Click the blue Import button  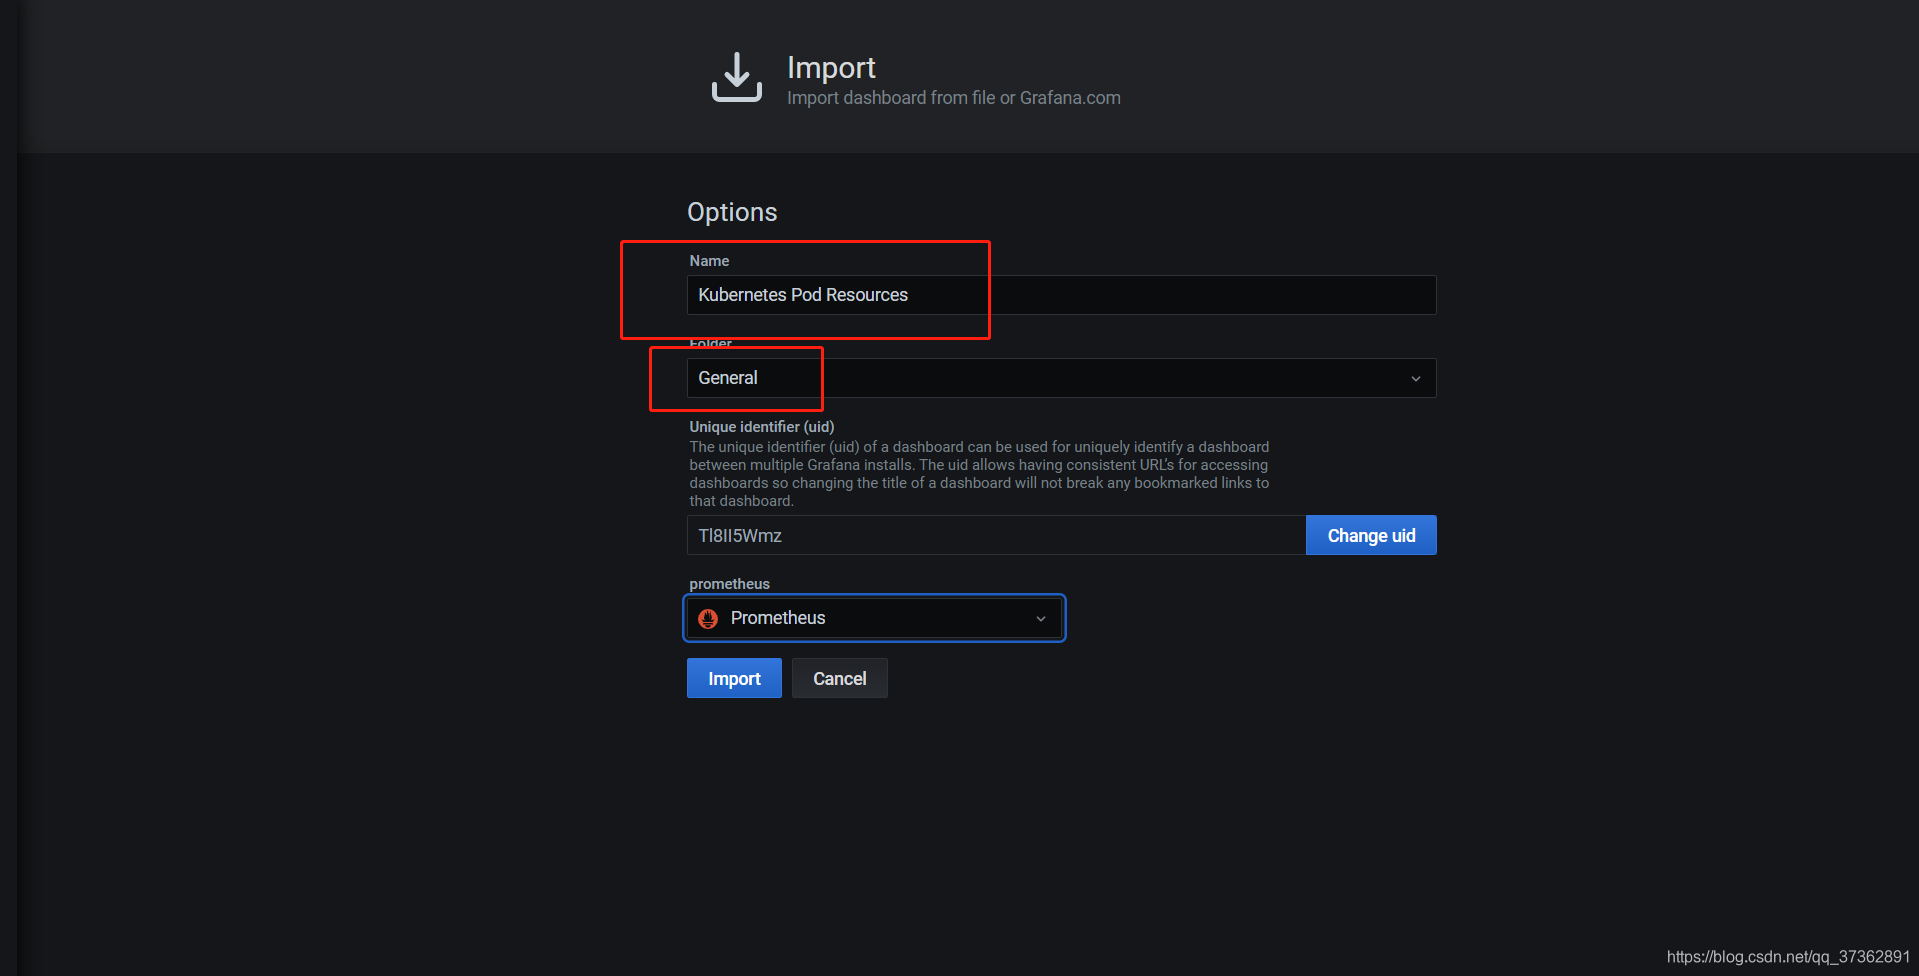click(734, 678)
